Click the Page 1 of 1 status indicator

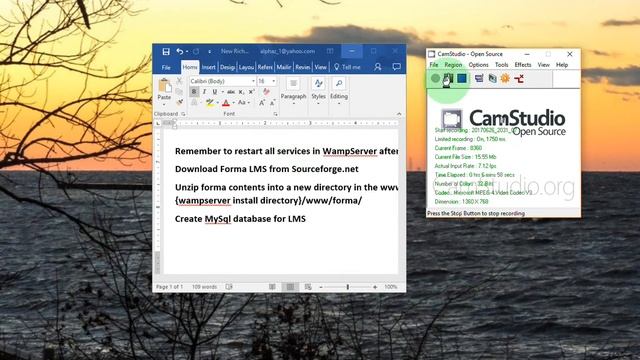[169, 287]
